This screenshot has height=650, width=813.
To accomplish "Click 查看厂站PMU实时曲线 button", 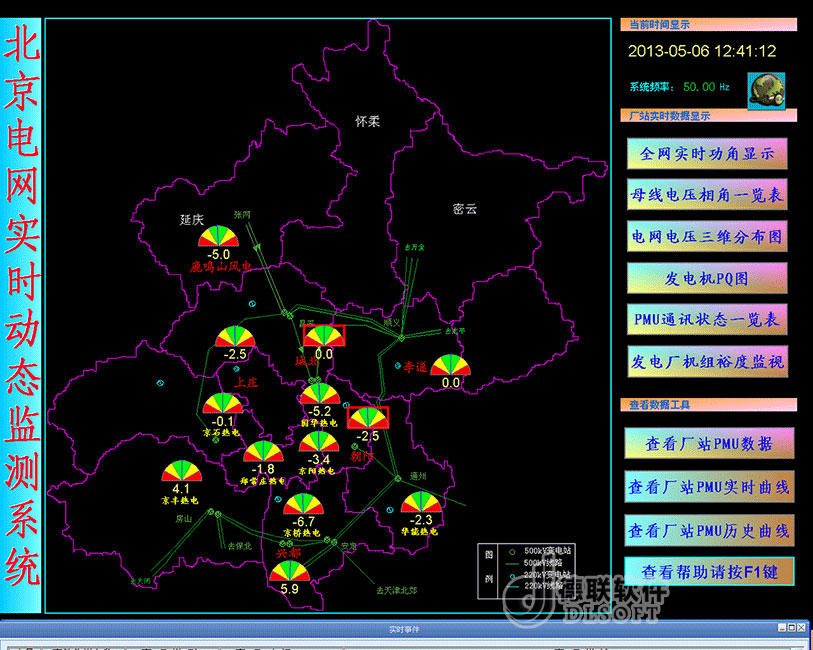I will [x=709, y=487].
